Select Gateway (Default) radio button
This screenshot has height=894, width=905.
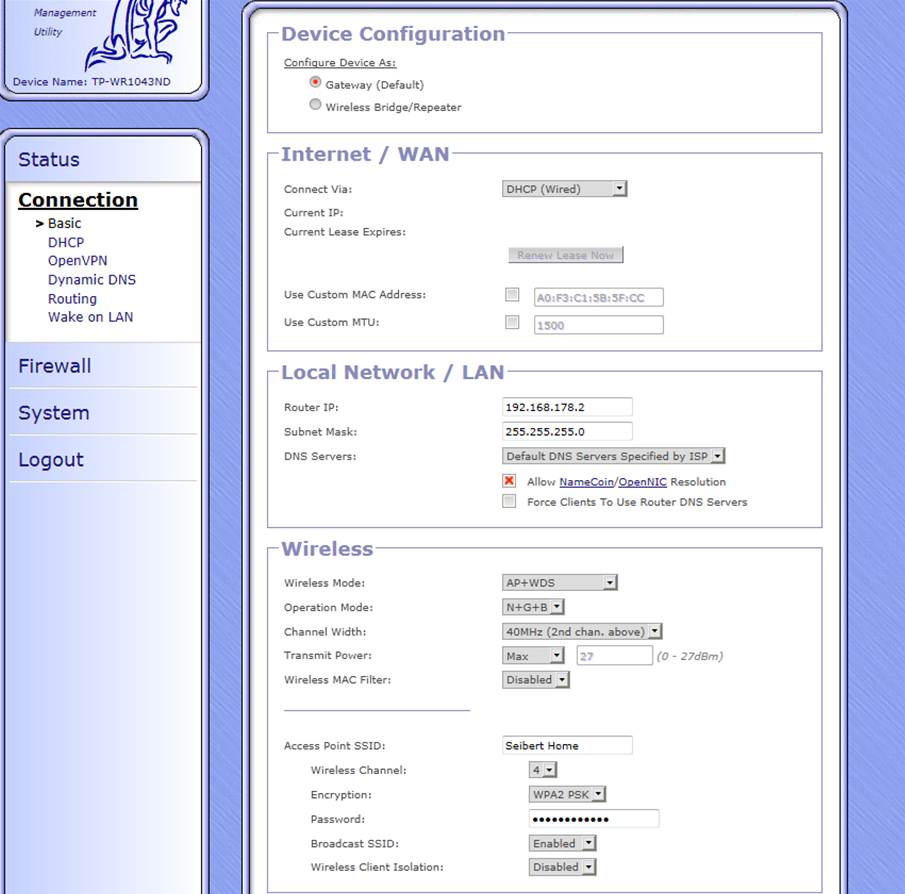click(x=315, y=83)
